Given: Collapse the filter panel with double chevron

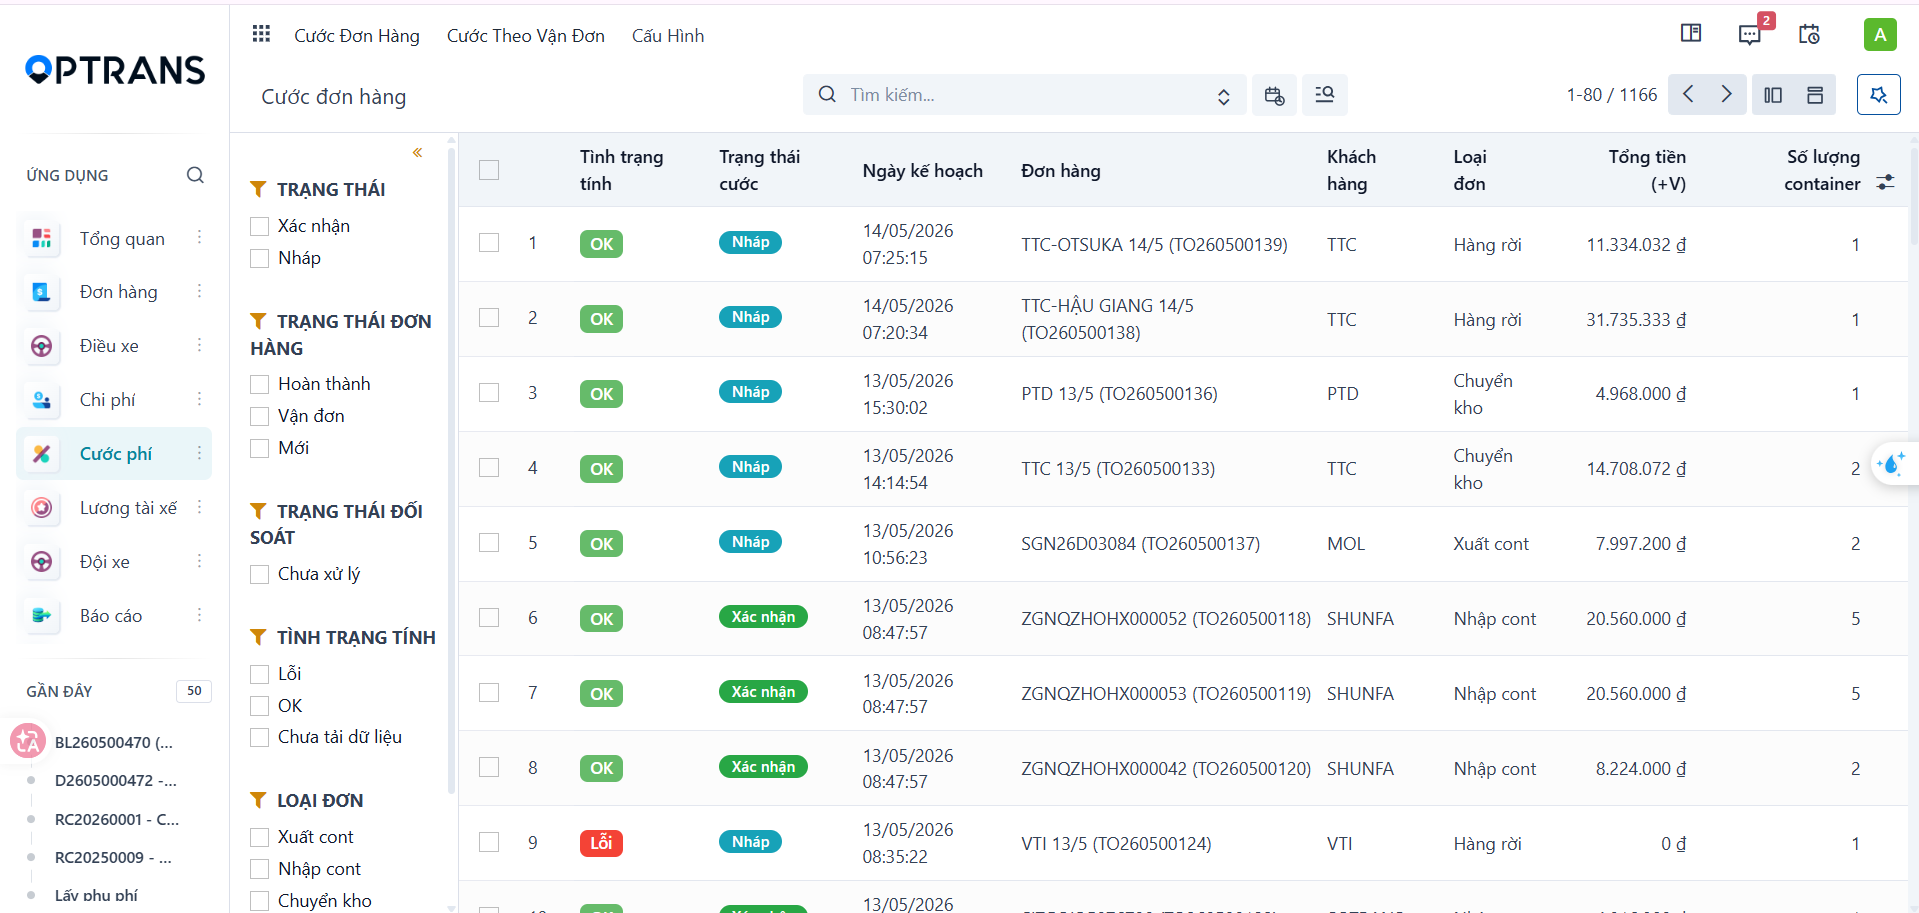Looking at the screenshot, I should point(417,153).
